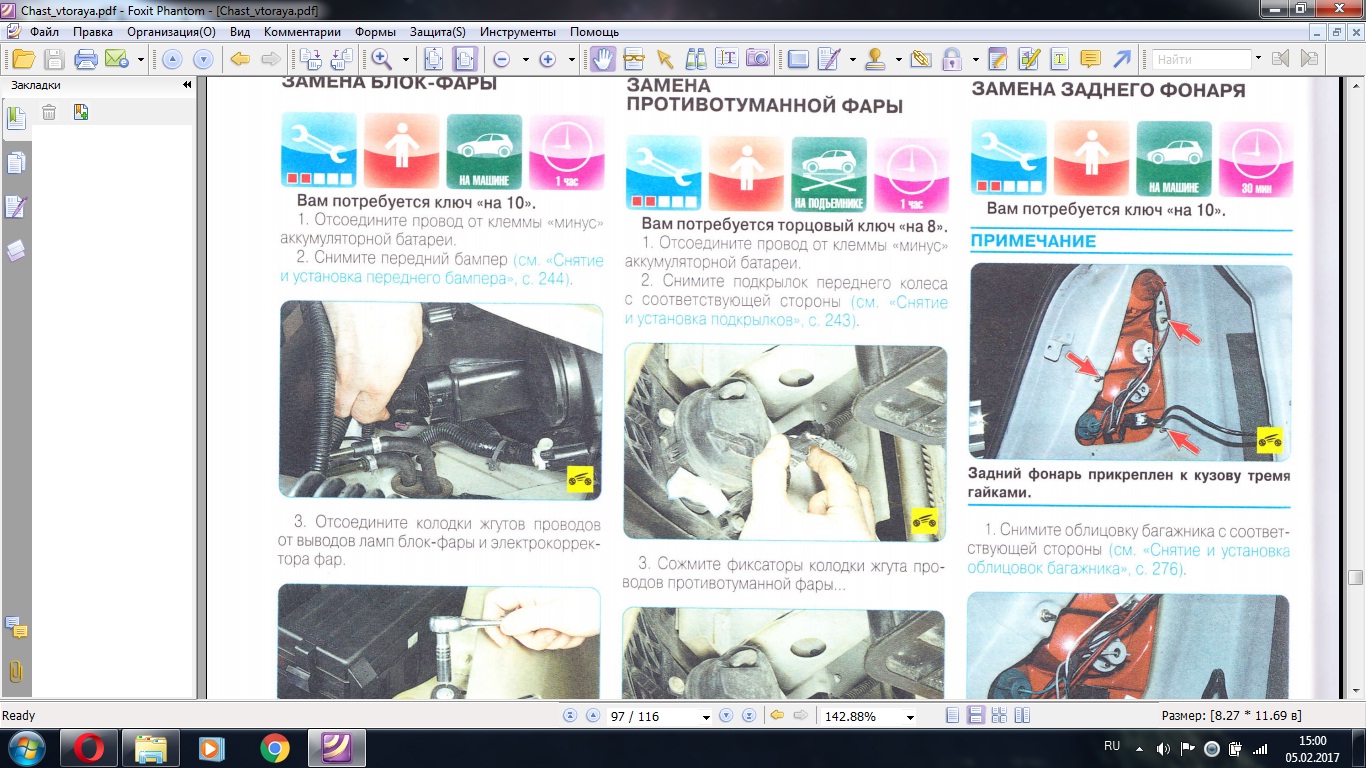Image resolution: width=1366 pixels, height=768 pixels.
Task: Open the Stamp tool dropdown arrow
Action: click(898, 60)
